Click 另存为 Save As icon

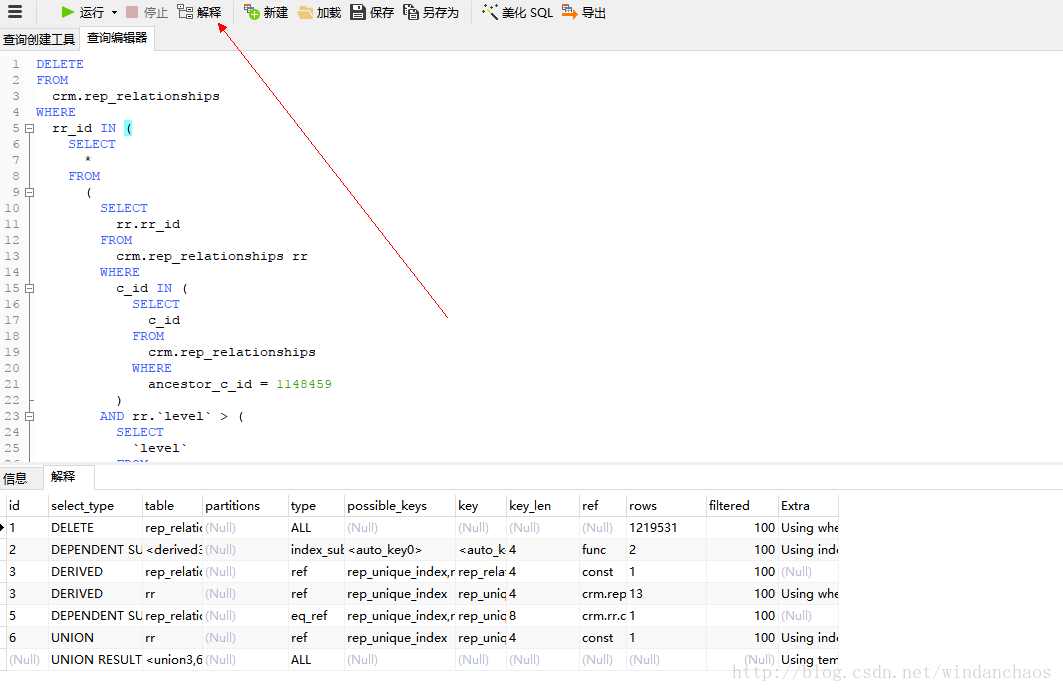(x=411, y=12)
